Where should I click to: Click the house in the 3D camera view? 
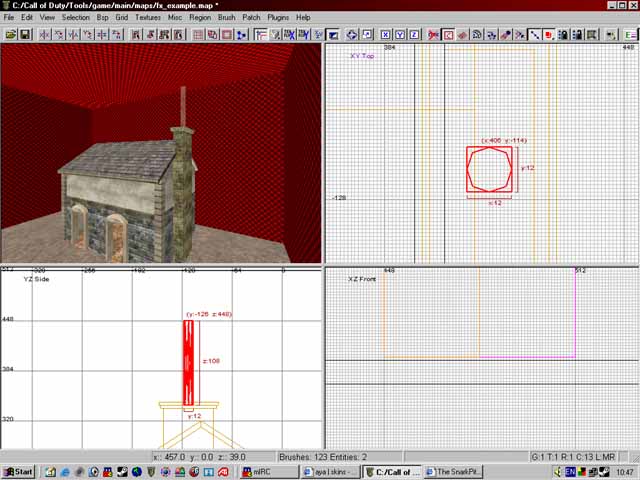click(125, 195)
